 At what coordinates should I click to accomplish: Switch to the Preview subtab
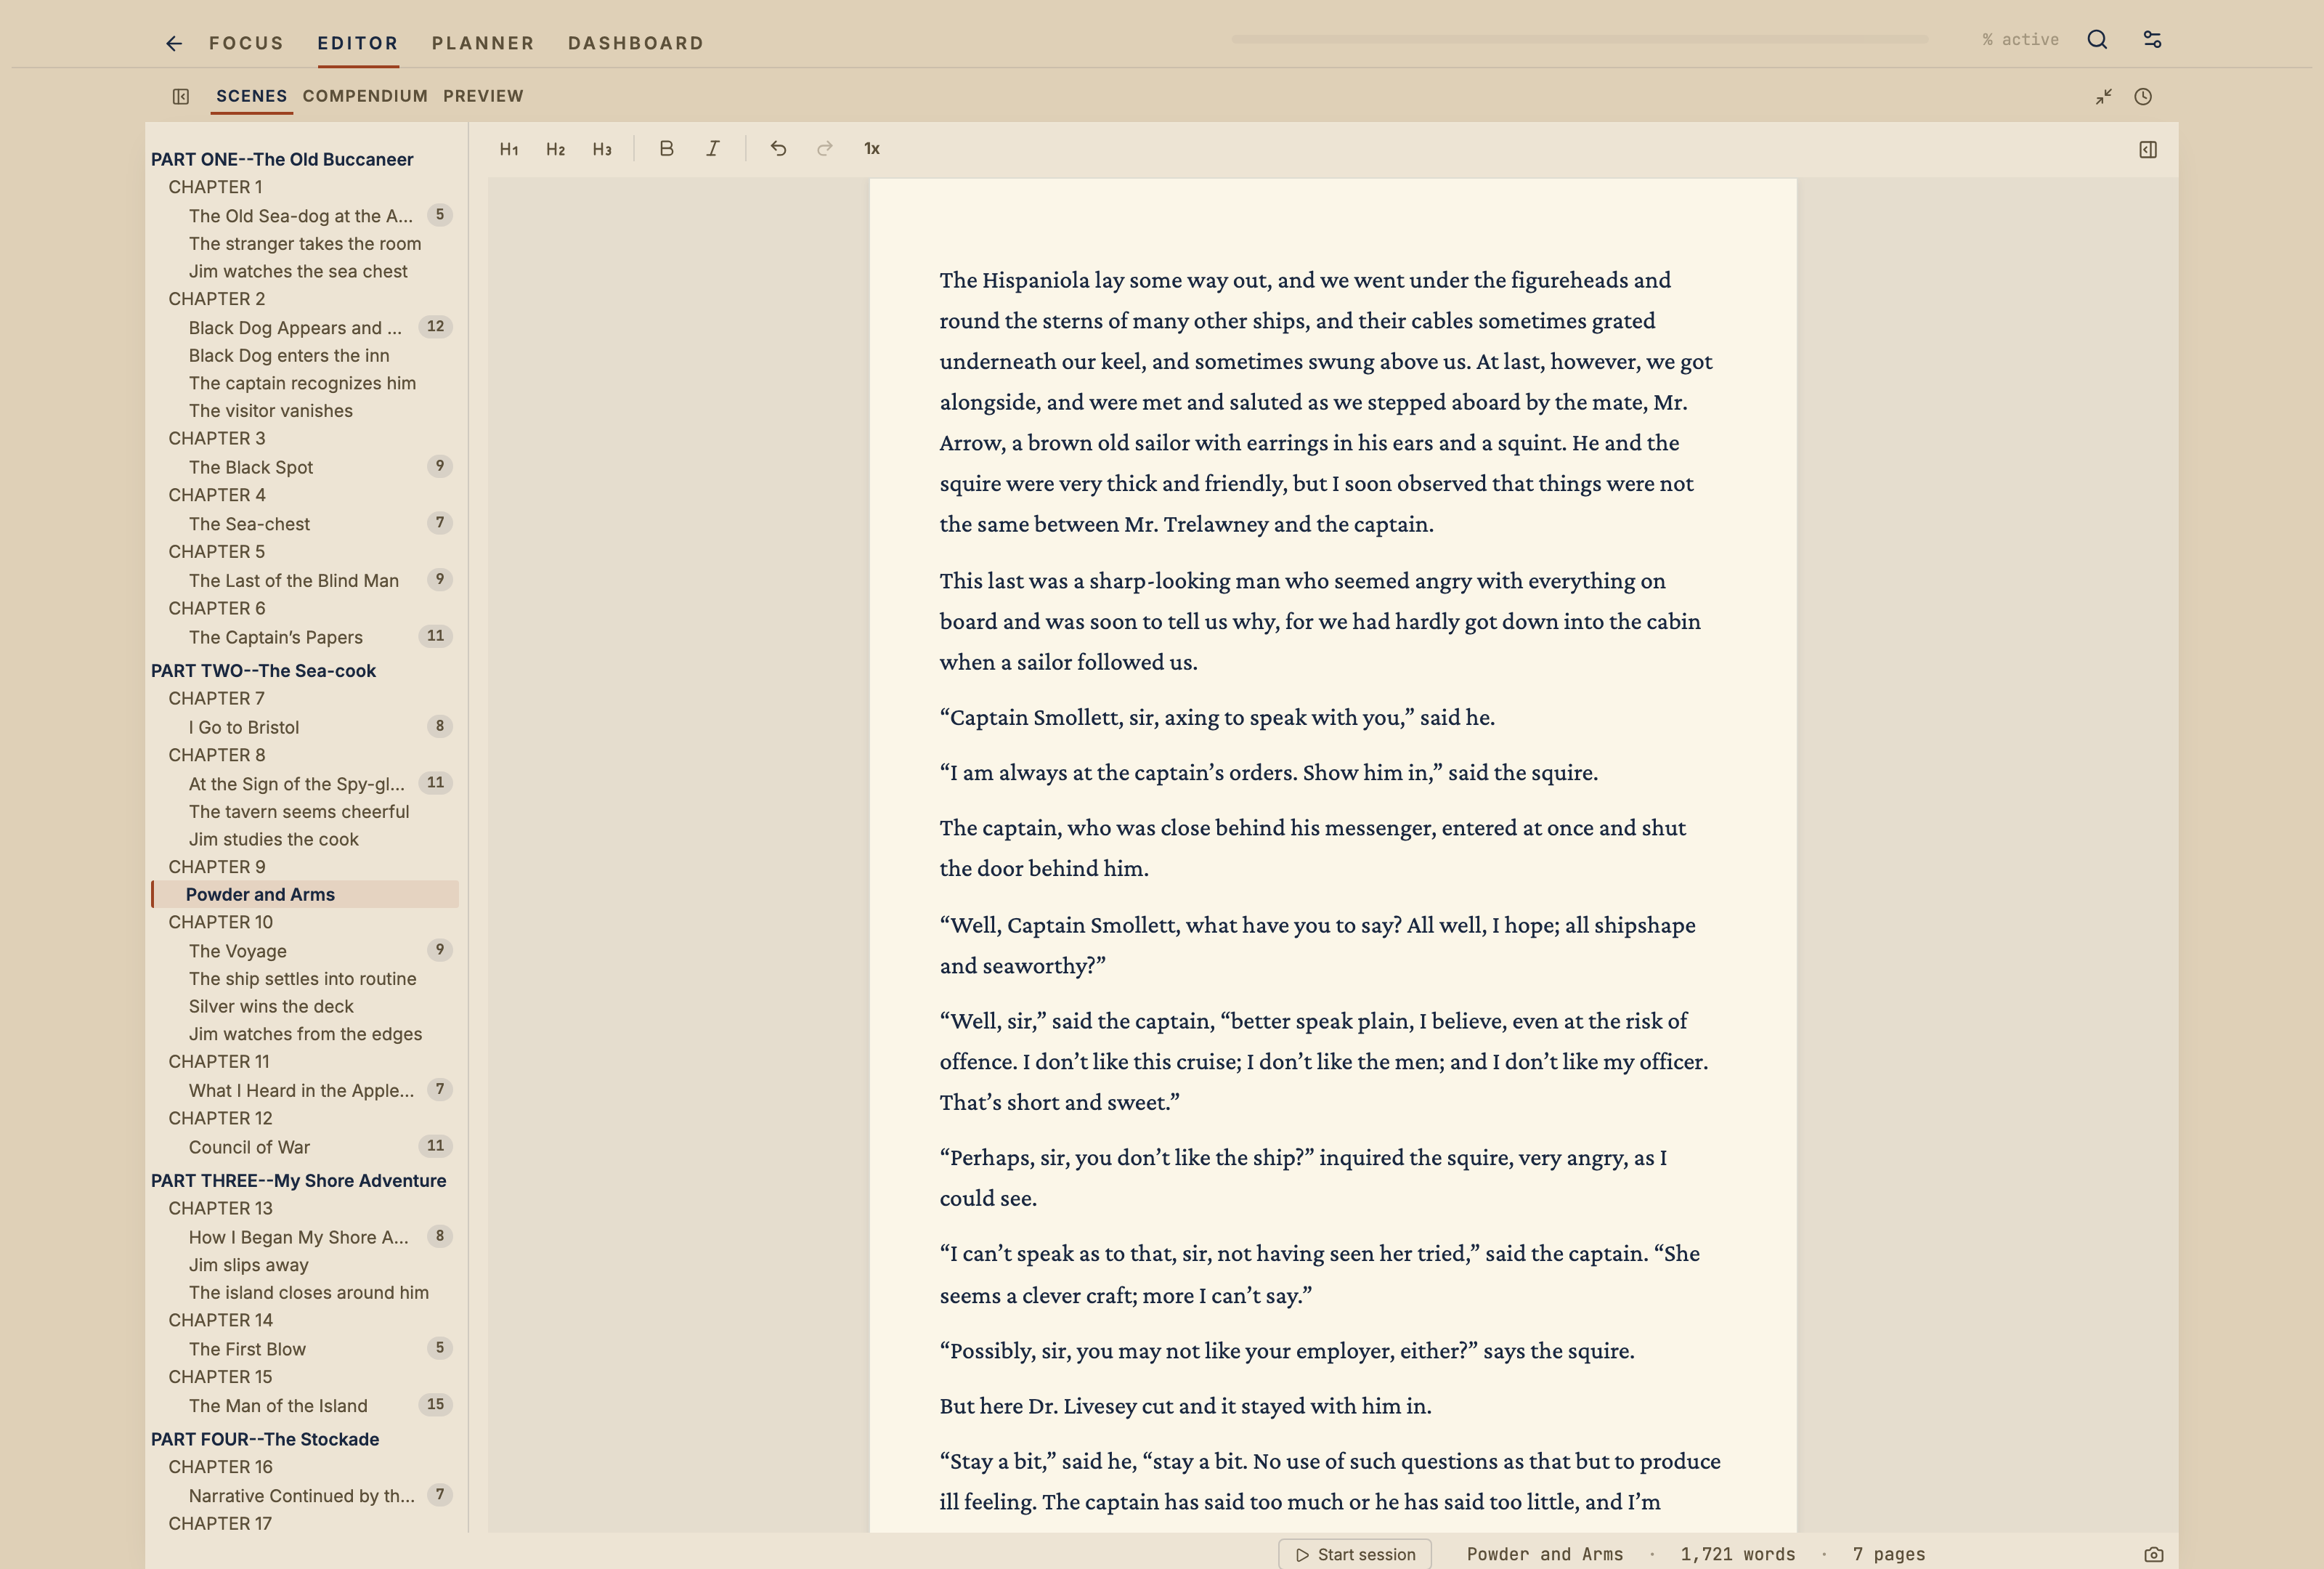(483, 96)
